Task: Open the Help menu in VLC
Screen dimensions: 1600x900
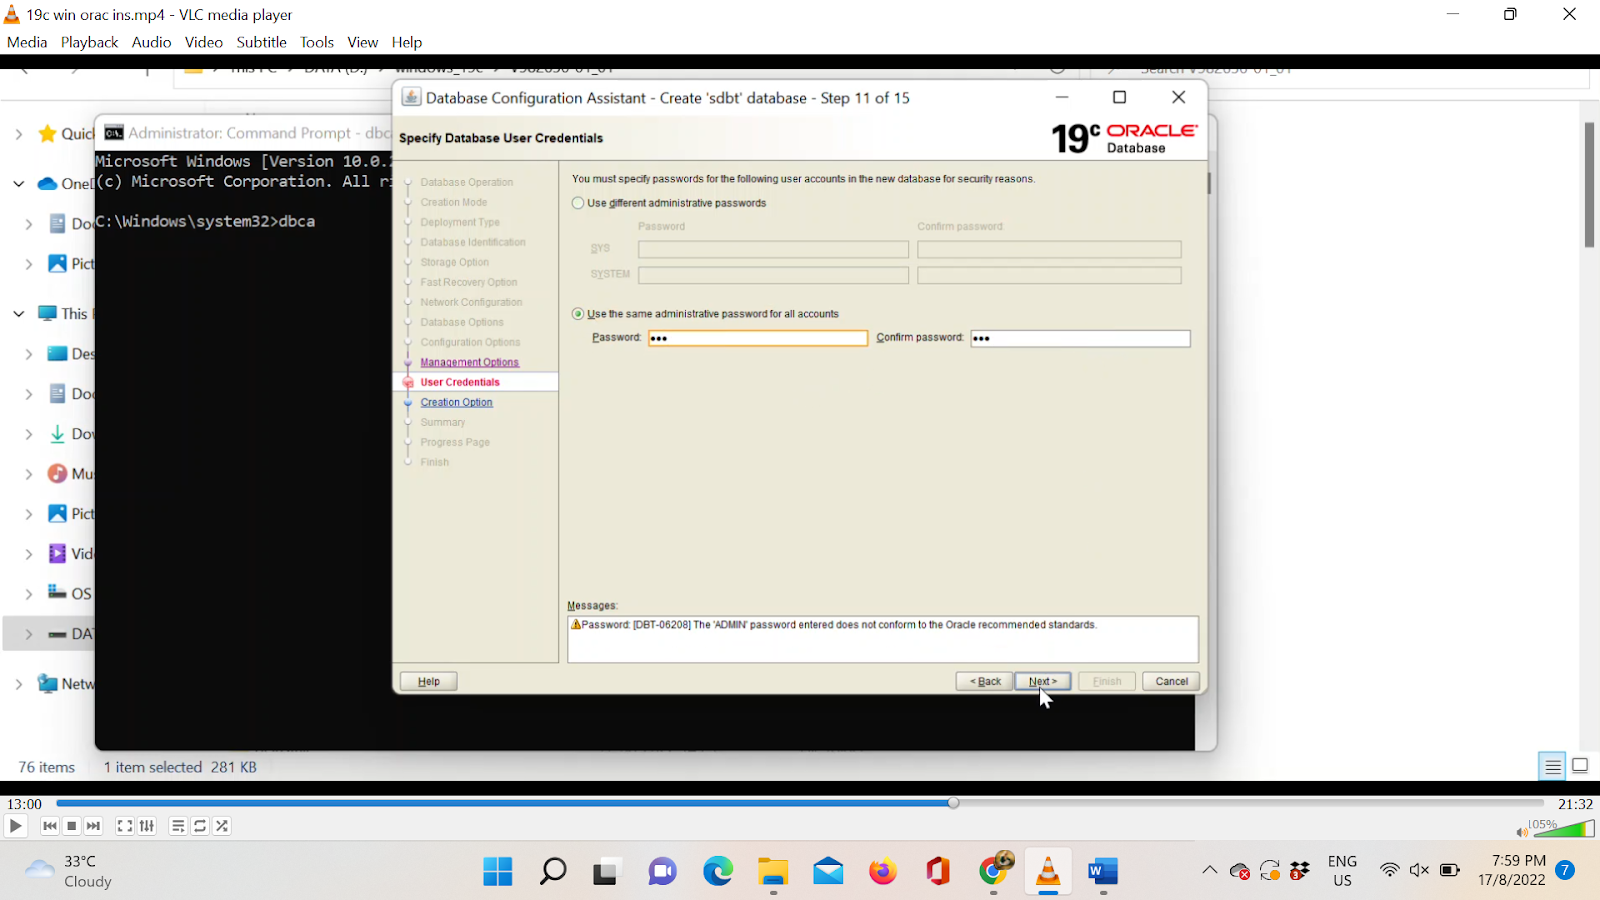Action: pyautogui.click(x=407, y=42)
